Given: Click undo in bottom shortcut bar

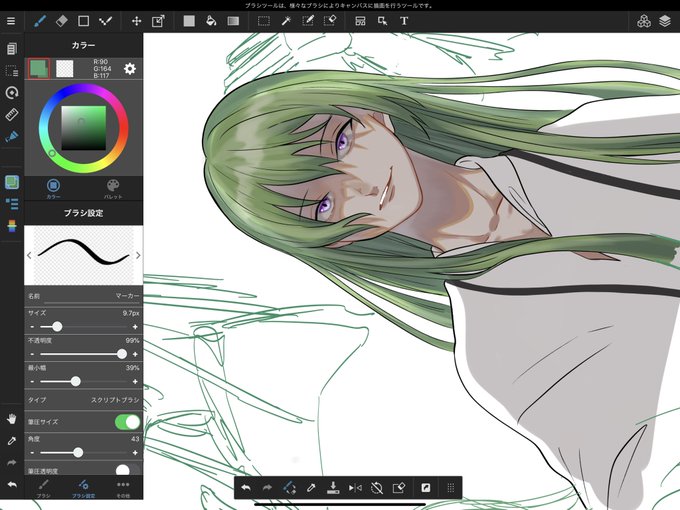Looking at the screenshot, I should click(x=246, y=488).
